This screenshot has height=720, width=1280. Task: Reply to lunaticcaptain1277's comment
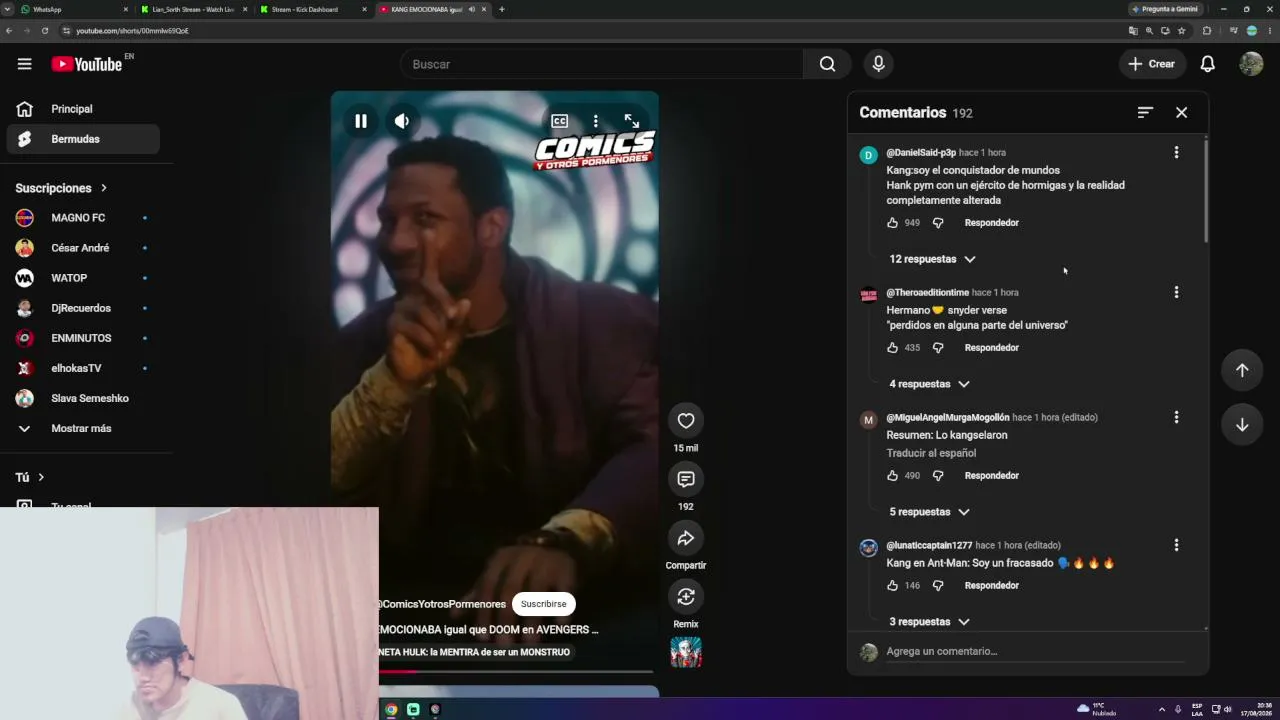tap(991, 586)
